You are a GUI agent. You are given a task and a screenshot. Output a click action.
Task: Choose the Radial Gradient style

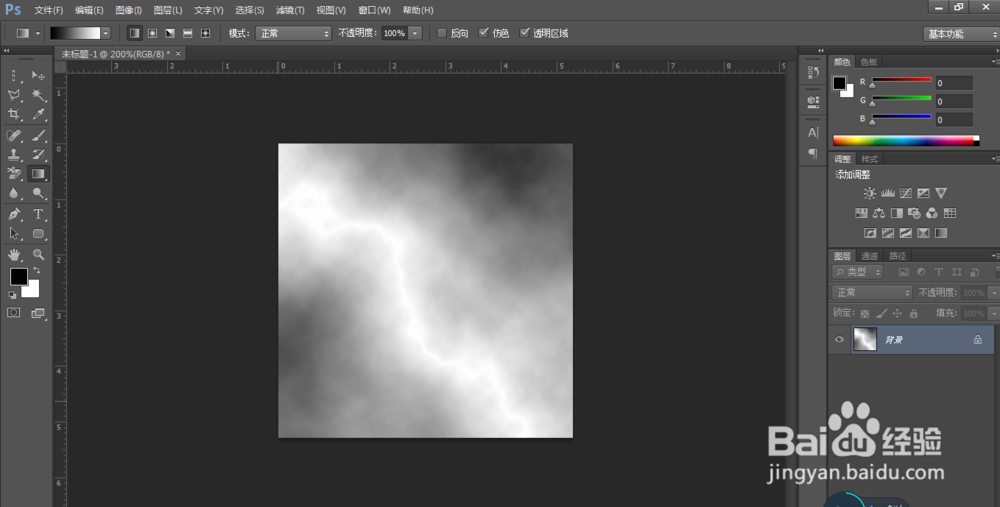(x=152, y=33)
